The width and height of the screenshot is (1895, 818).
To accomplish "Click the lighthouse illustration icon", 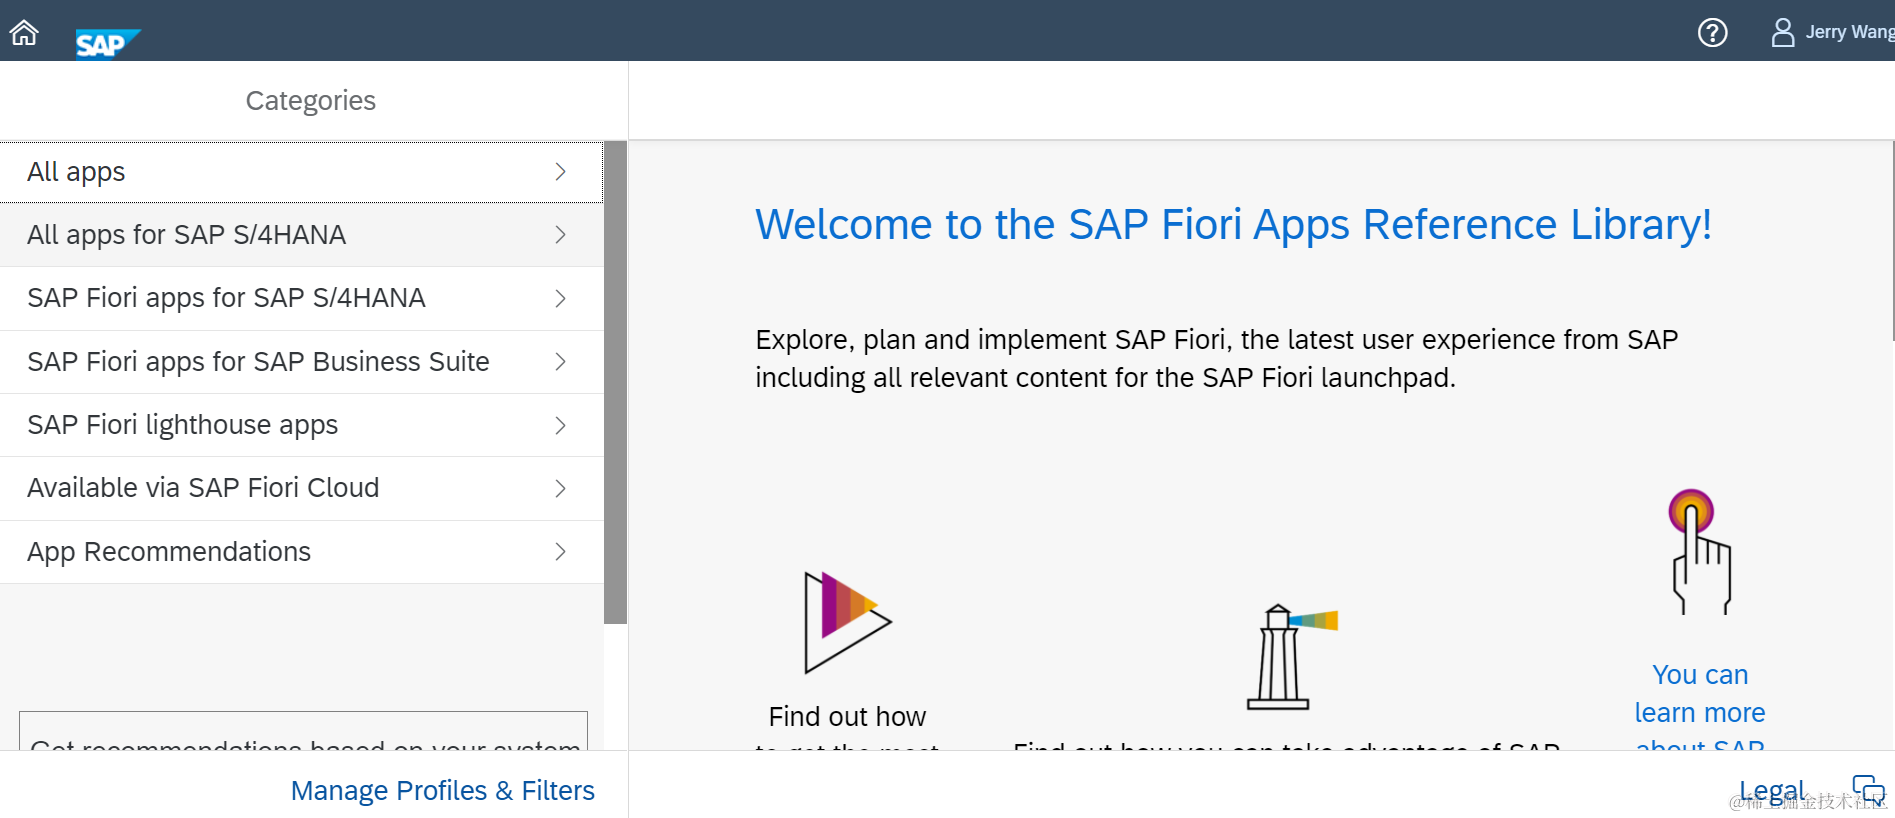I will pos(1288,656).
